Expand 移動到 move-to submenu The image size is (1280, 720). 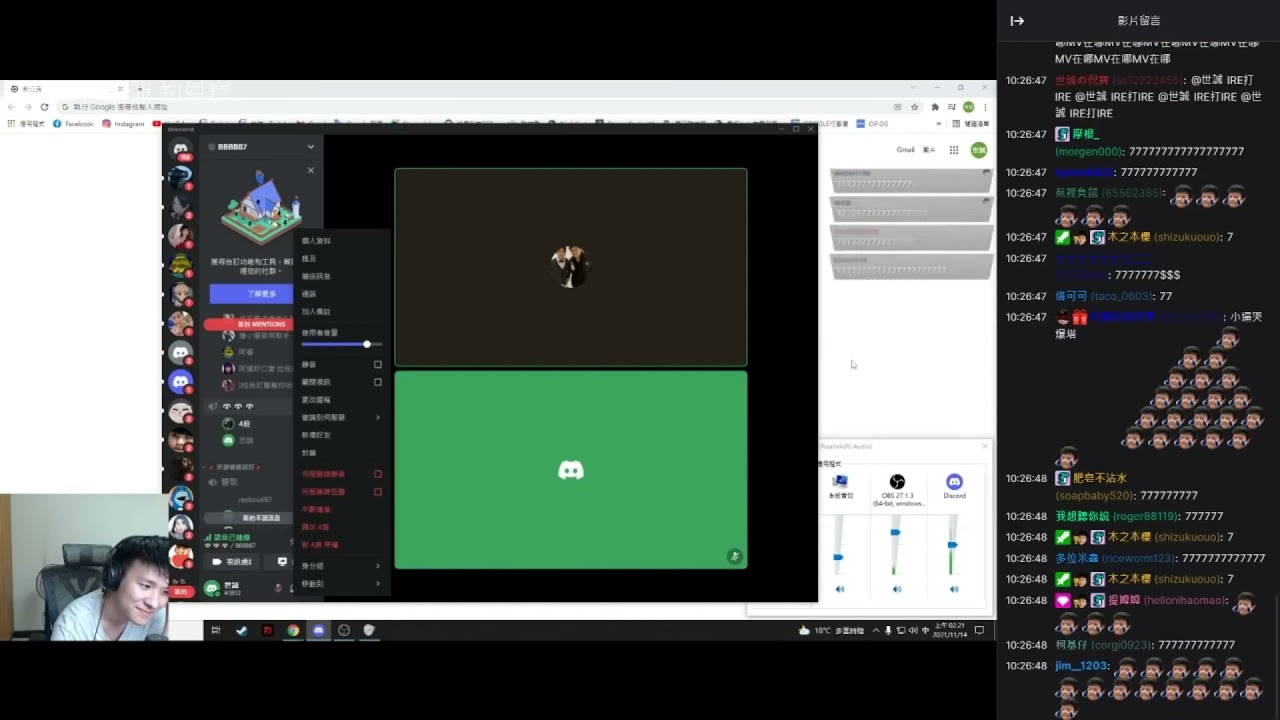[341, 584]
